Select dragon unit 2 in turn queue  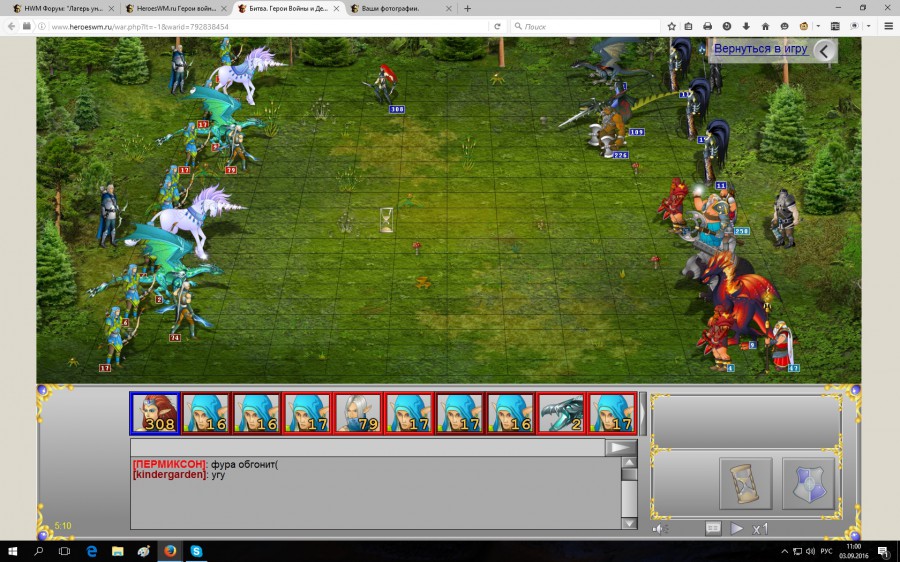[x=561, y=413]
